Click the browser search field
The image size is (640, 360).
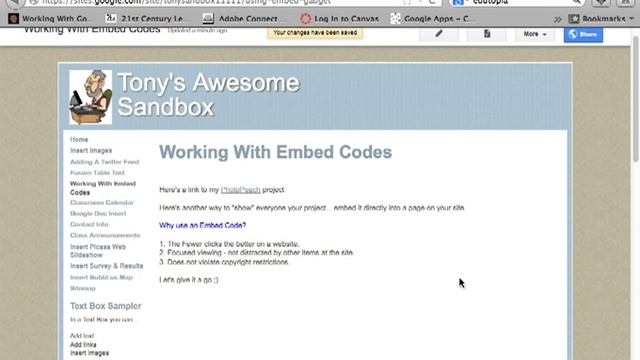point(518,2)
